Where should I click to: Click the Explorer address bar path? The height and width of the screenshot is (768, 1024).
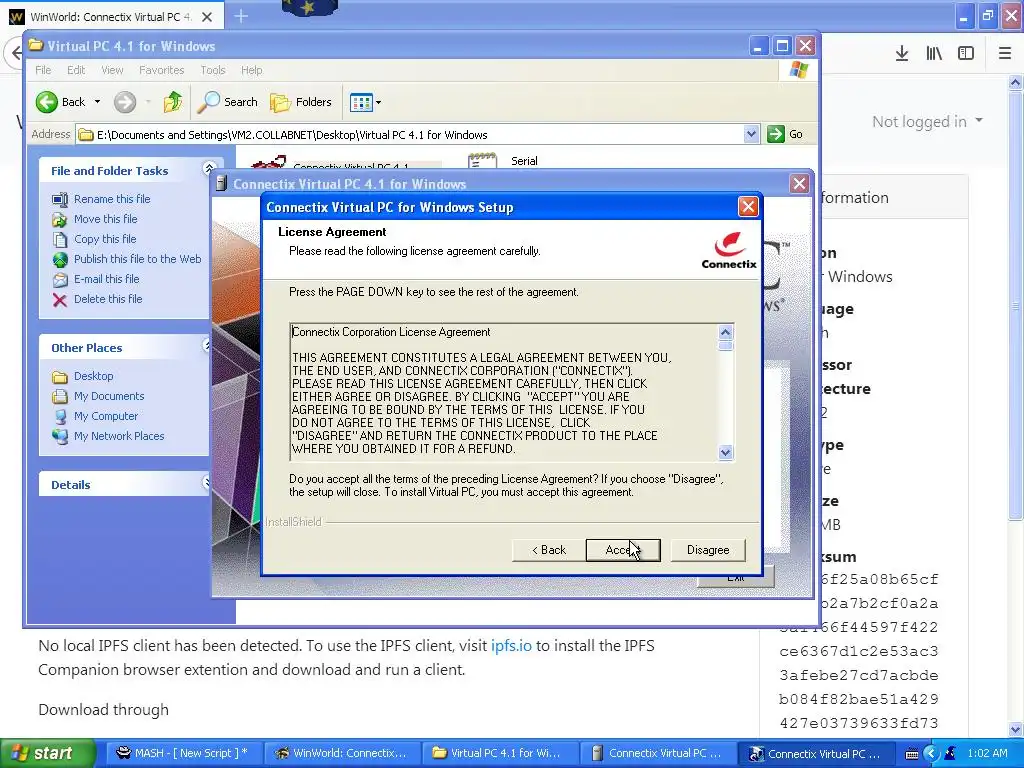click(x=292, y=135)
